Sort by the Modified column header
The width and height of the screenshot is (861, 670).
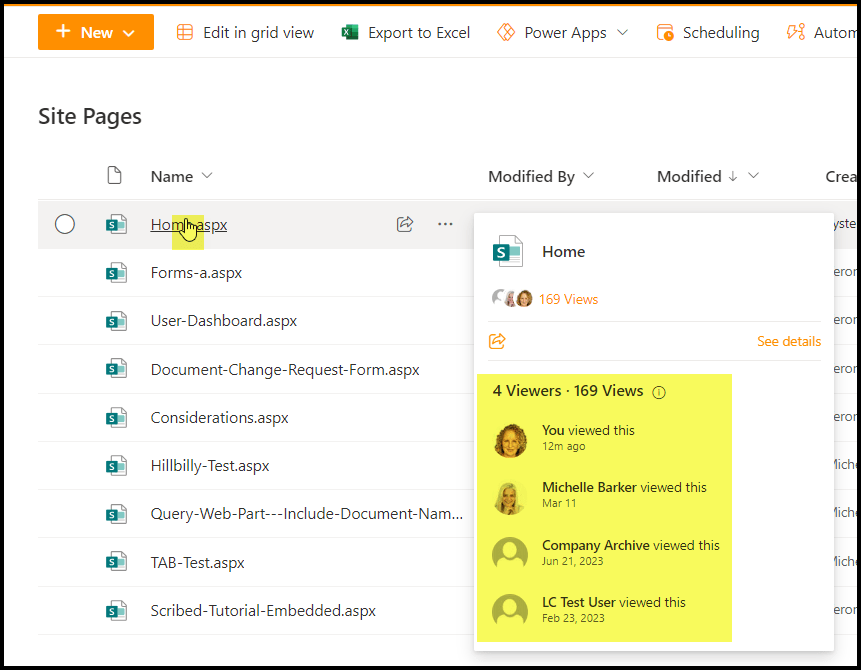[x=689, y=176]
